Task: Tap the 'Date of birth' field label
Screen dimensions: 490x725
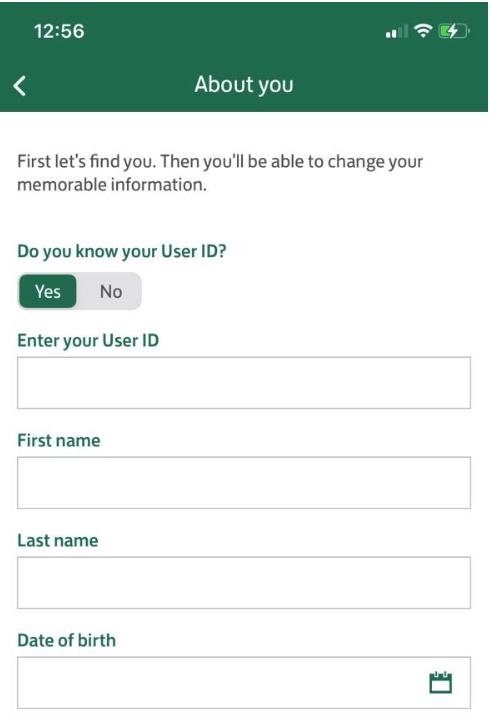Action: point(67,640)
